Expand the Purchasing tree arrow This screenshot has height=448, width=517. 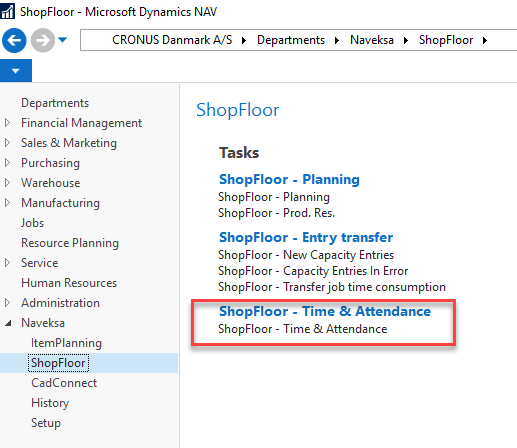point(7,163)
